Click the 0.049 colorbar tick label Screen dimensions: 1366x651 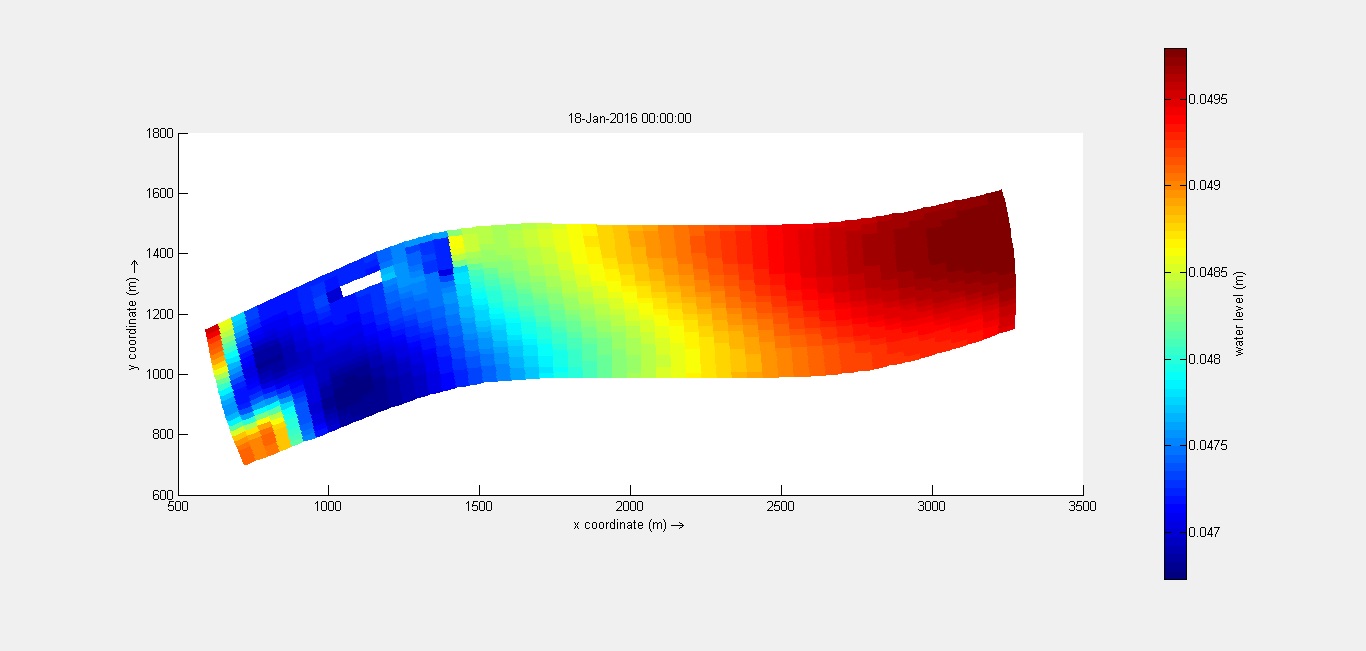click(1206, 186)
